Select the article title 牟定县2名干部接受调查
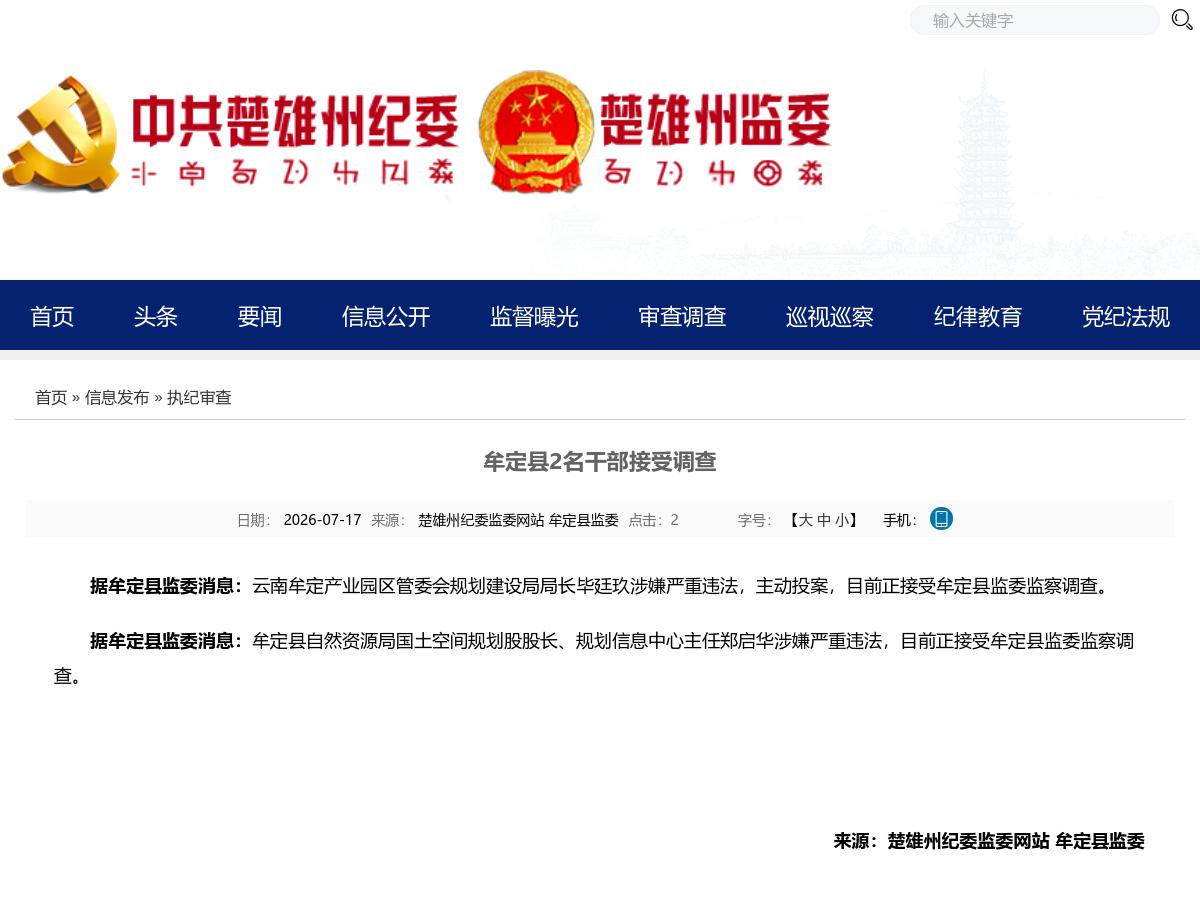This screenshot has height=900, width=1200. tap(600, 462)
